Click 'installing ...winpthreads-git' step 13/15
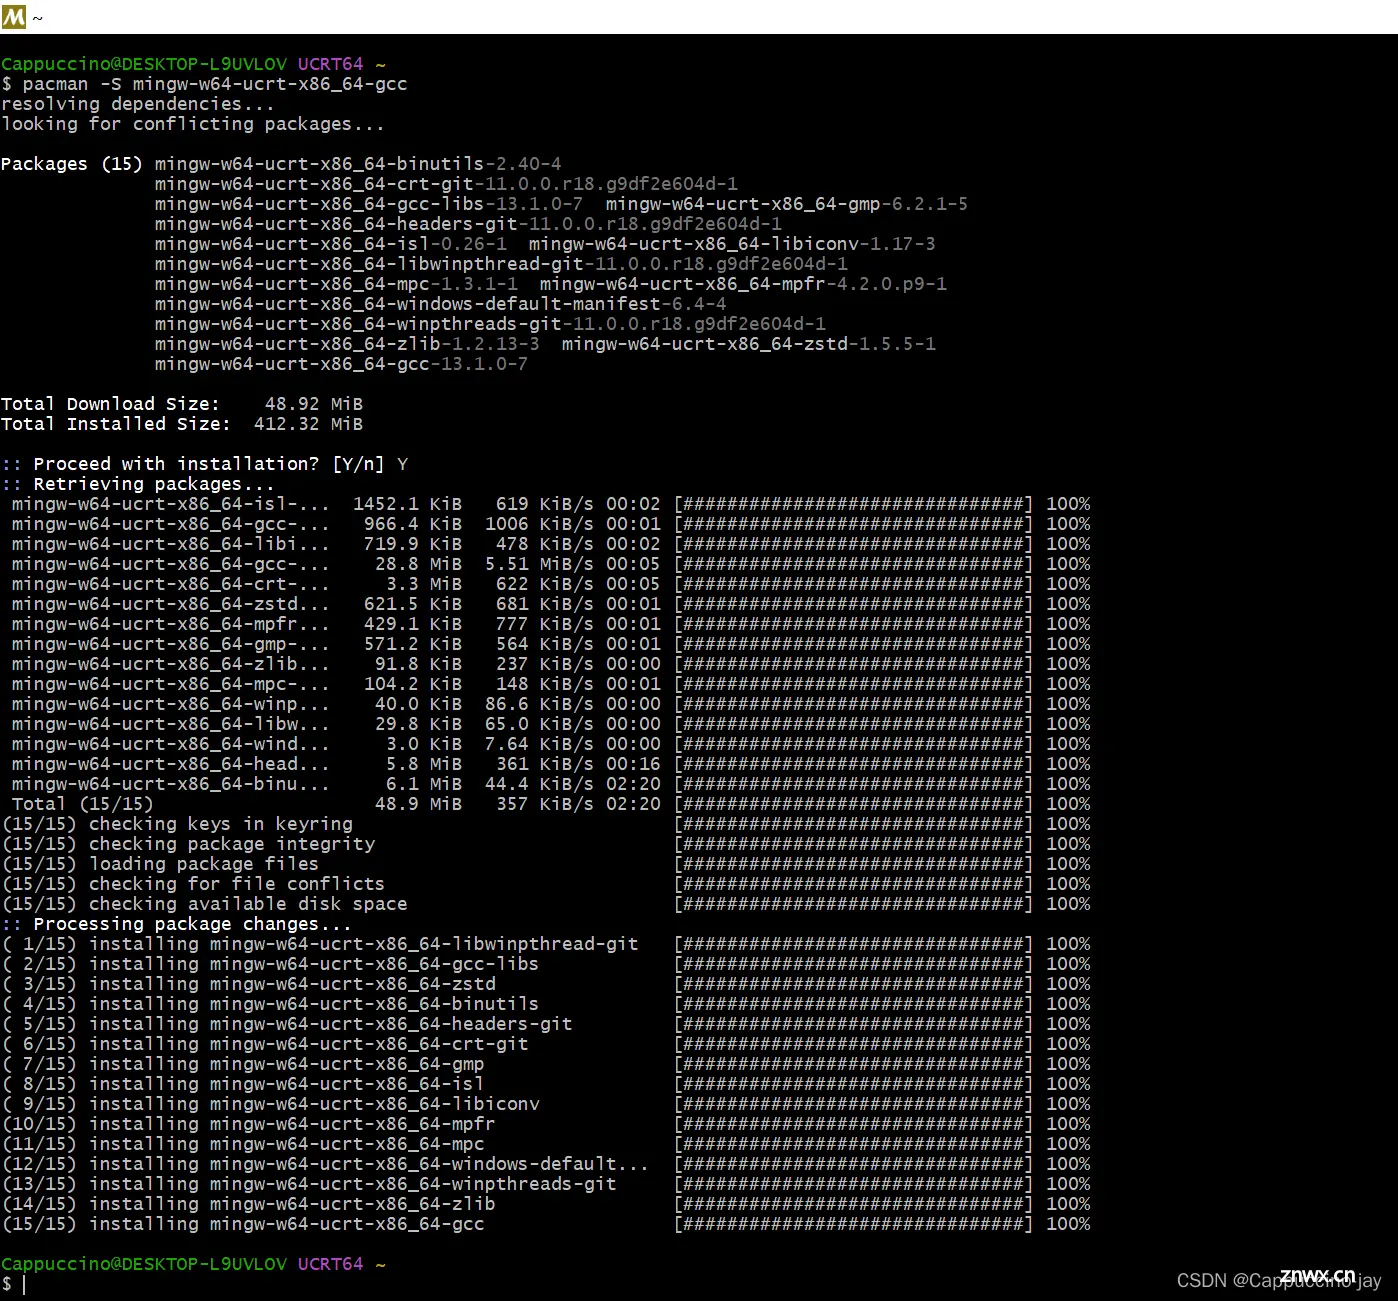Viewport: 1398px width, 1301px height. (x=310, y=1184)
